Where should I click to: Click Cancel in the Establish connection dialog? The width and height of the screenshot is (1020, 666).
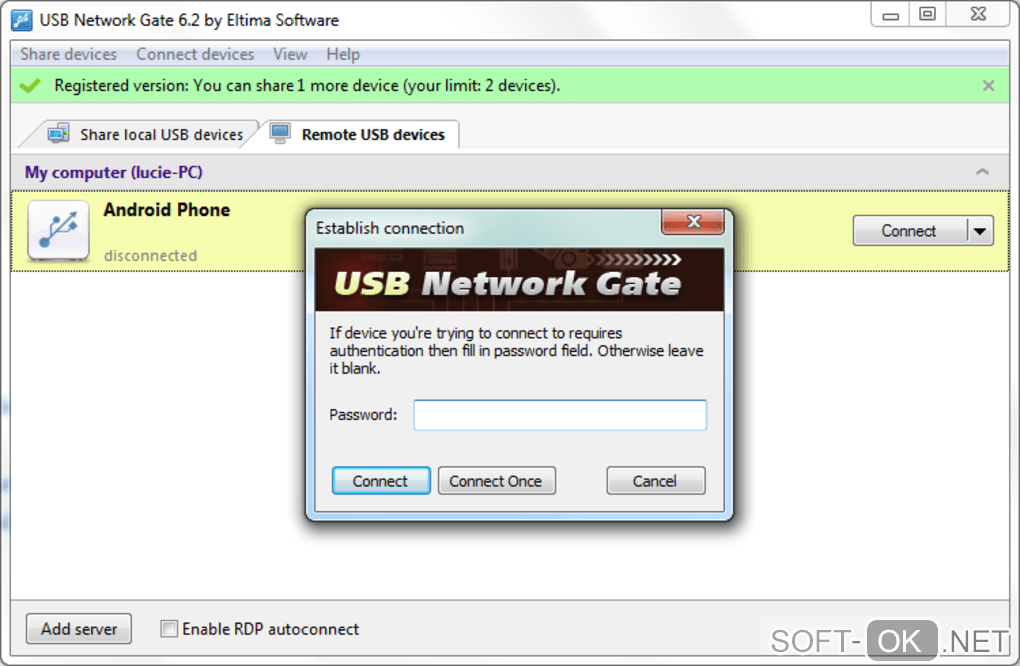[x=656, y=481]
